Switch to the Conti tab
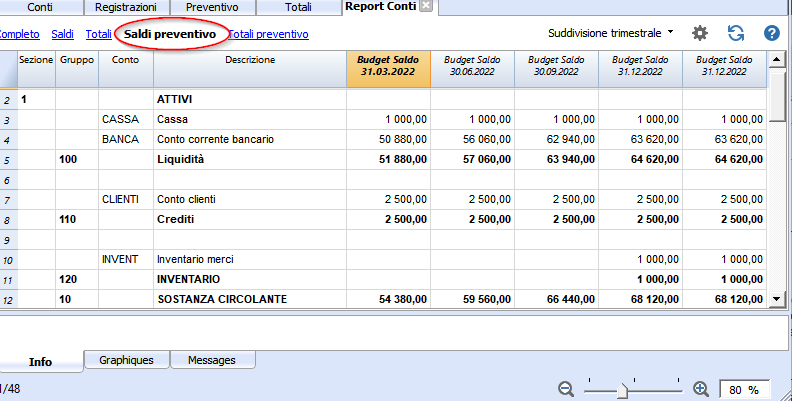 (40, 7)
